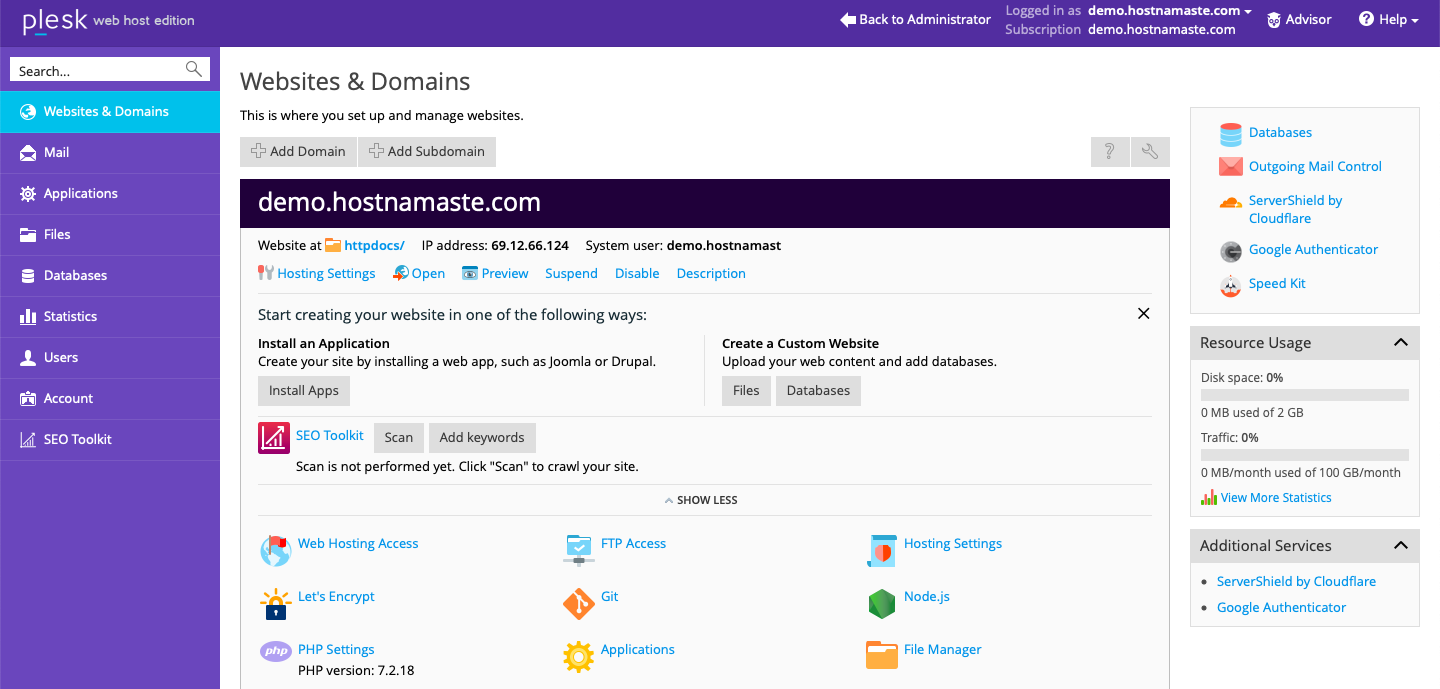Click the Node.js hexagon icon
The image size is (1440, 689).
[881, 603]
